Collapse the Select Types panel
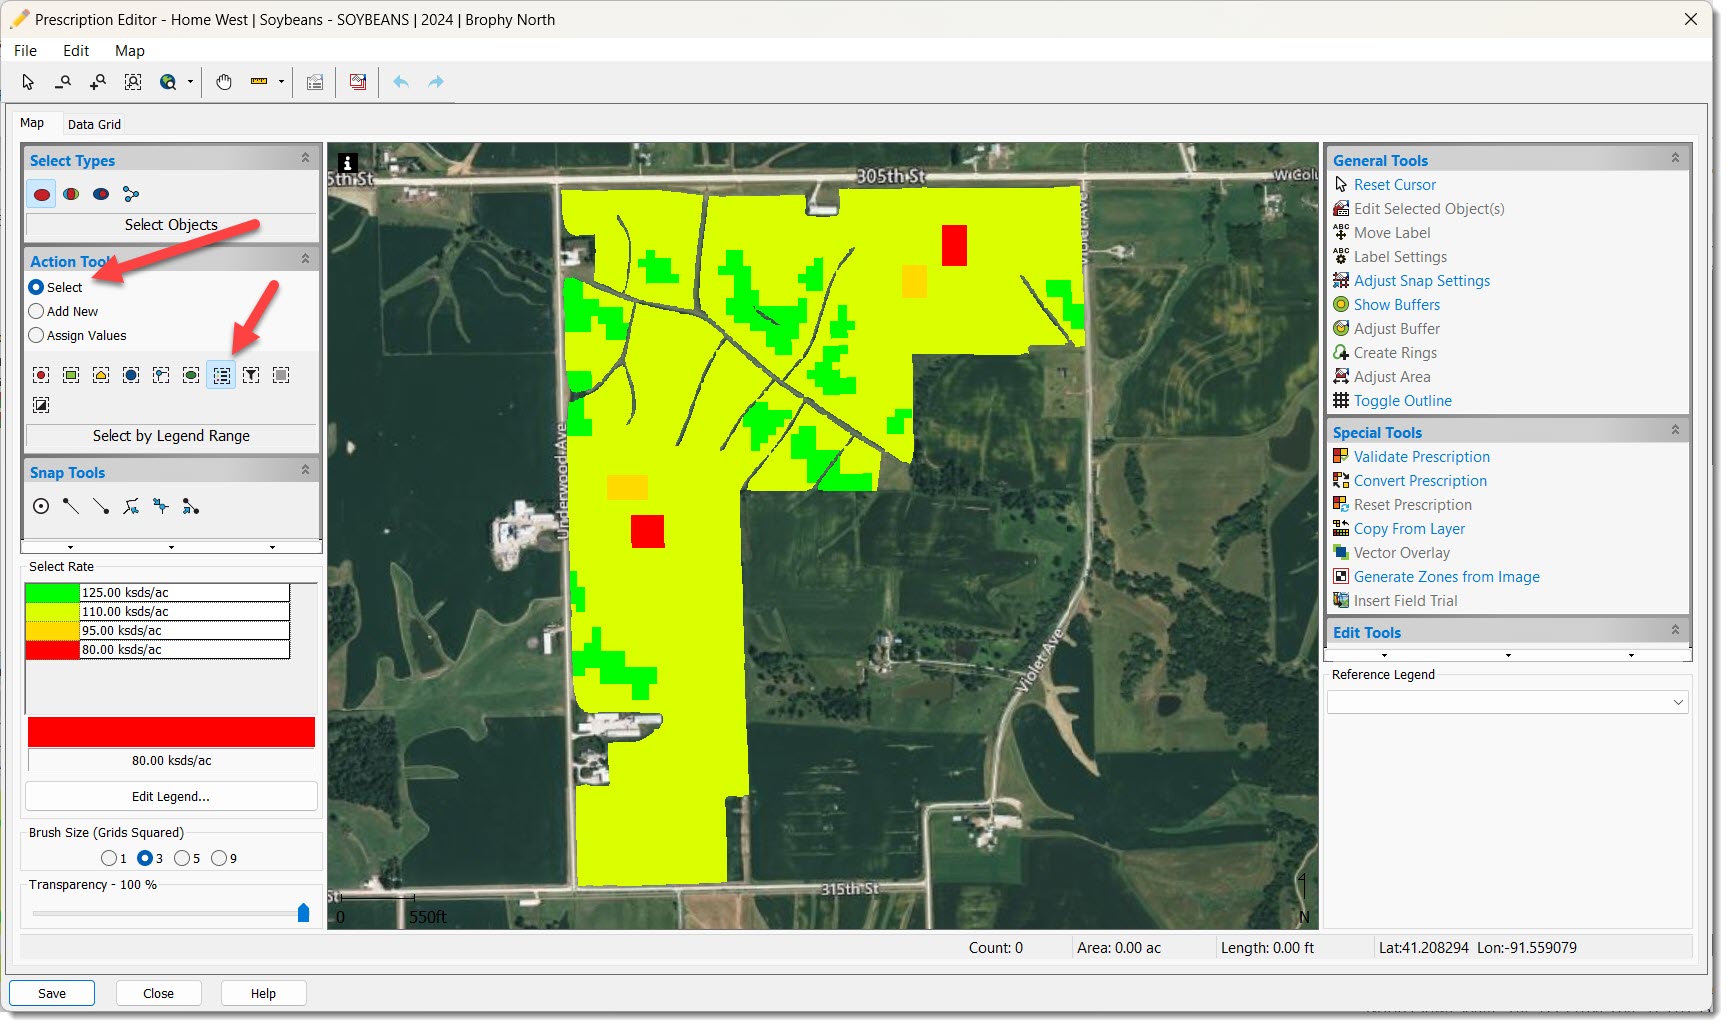The height and width of the screenshot is (1027, 1728). tap(305, 159)
